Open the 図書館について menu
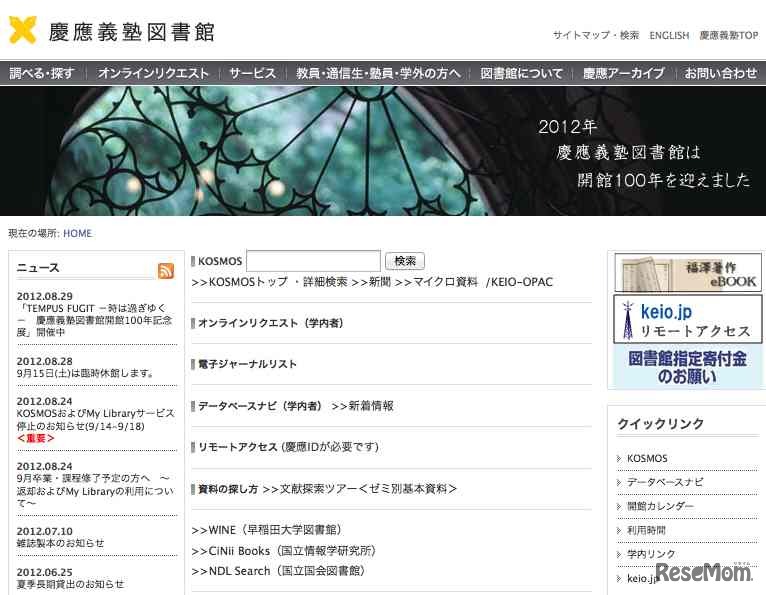Viewport: 766px width, 595px height. pos(521,73)
